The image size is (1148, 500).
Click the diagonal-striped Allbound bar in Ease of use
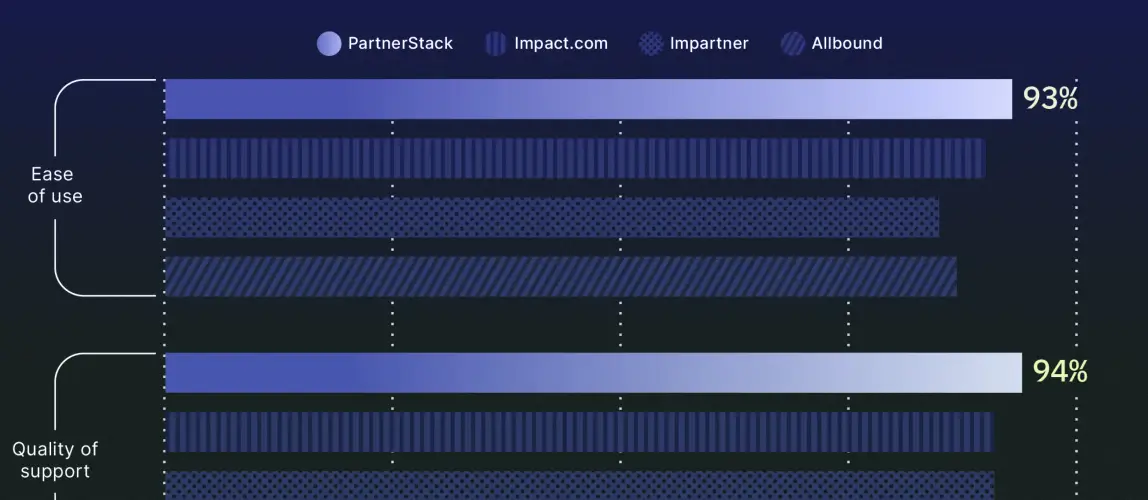coord(560,276)
